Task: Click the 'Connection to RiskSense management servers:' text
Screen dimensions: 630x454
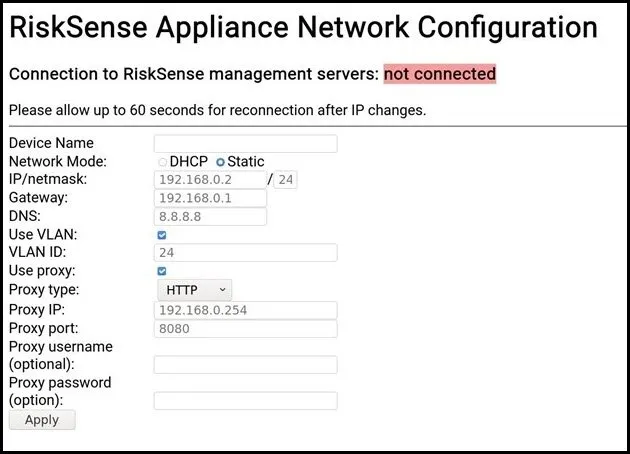Action: pos(194,74)
